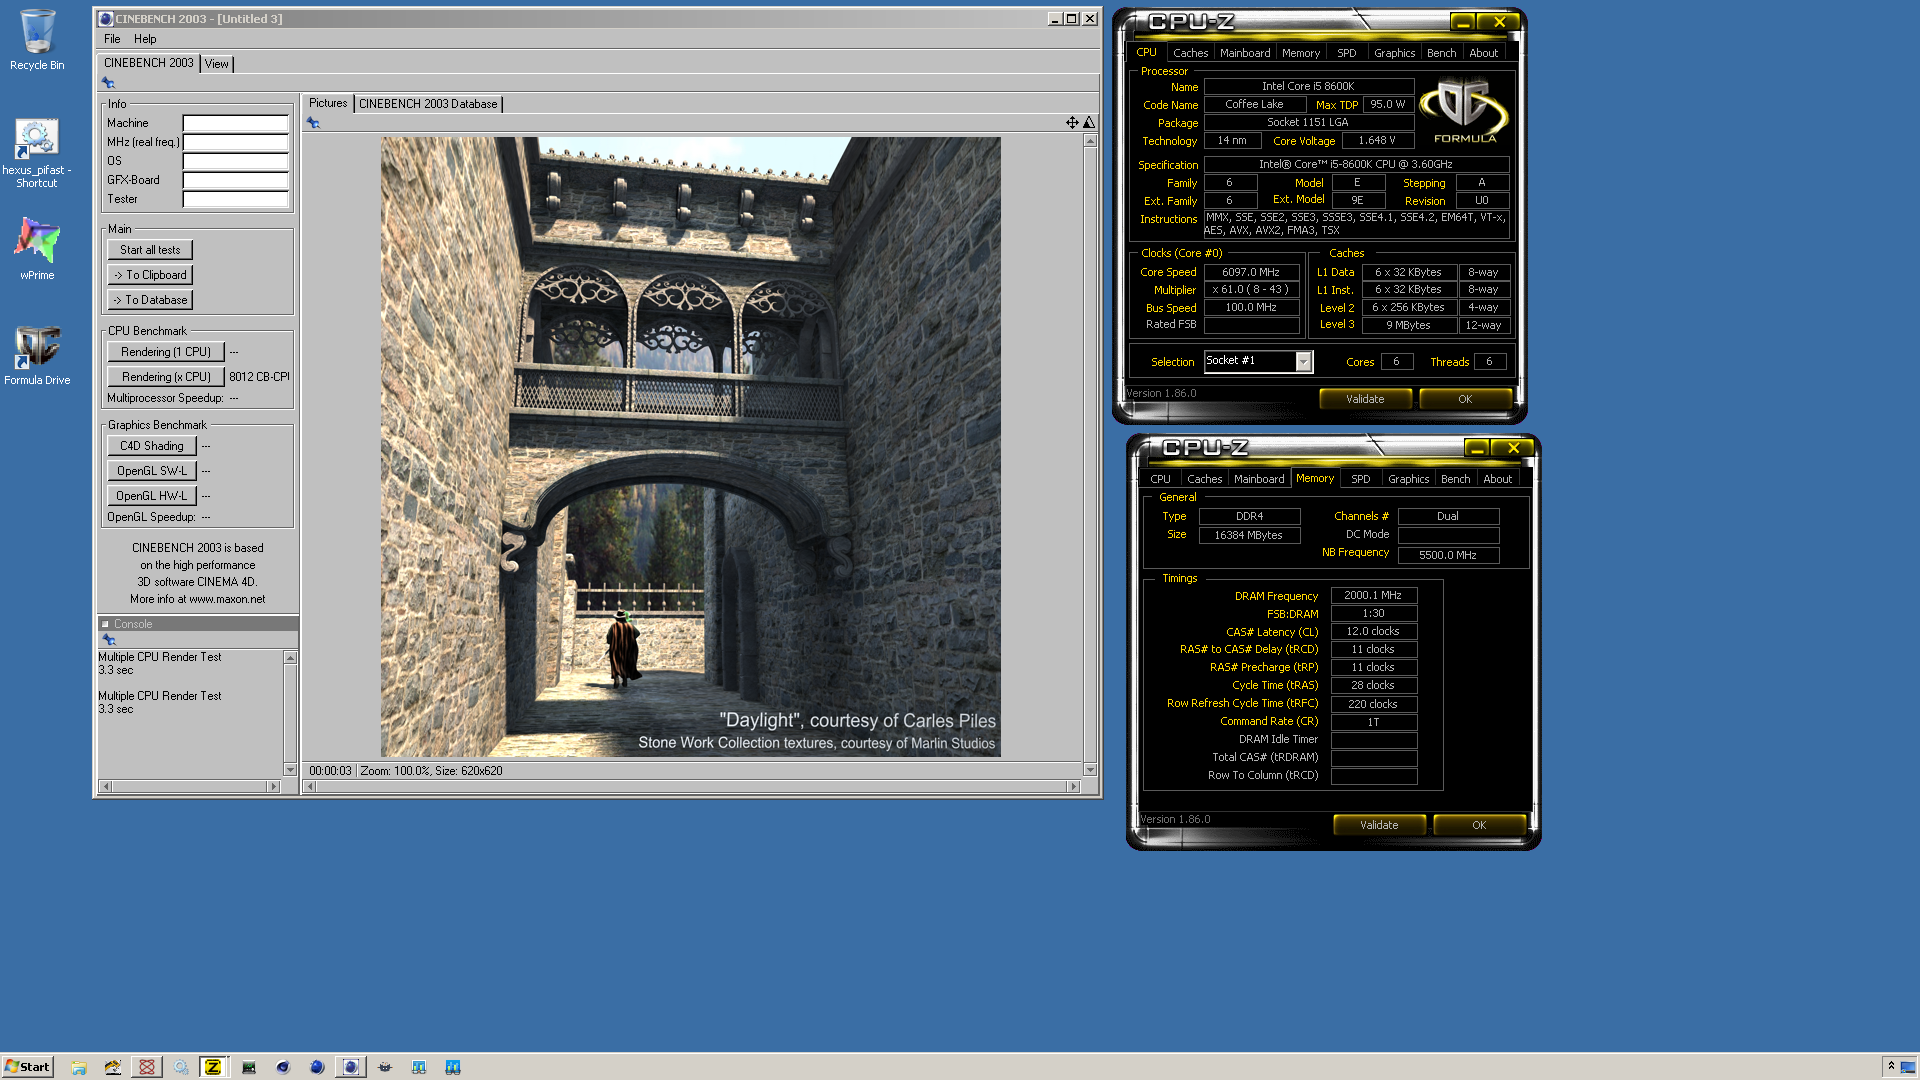Click the CINEBENCH title bar app icon
Image resolution: width=1920 pixels, height=1080 pixels.
click(x=105, y=19)
